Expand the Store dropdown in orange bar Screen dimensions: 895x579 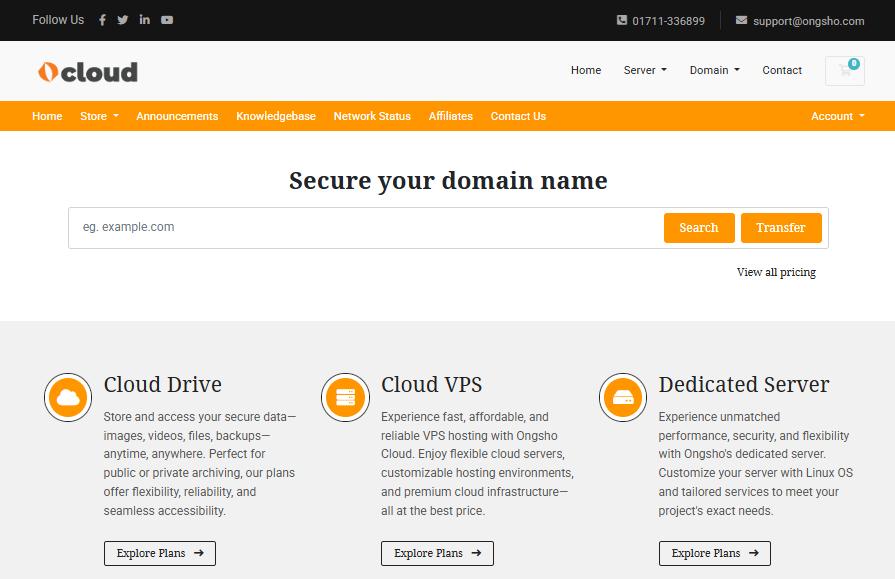(99, 116)
